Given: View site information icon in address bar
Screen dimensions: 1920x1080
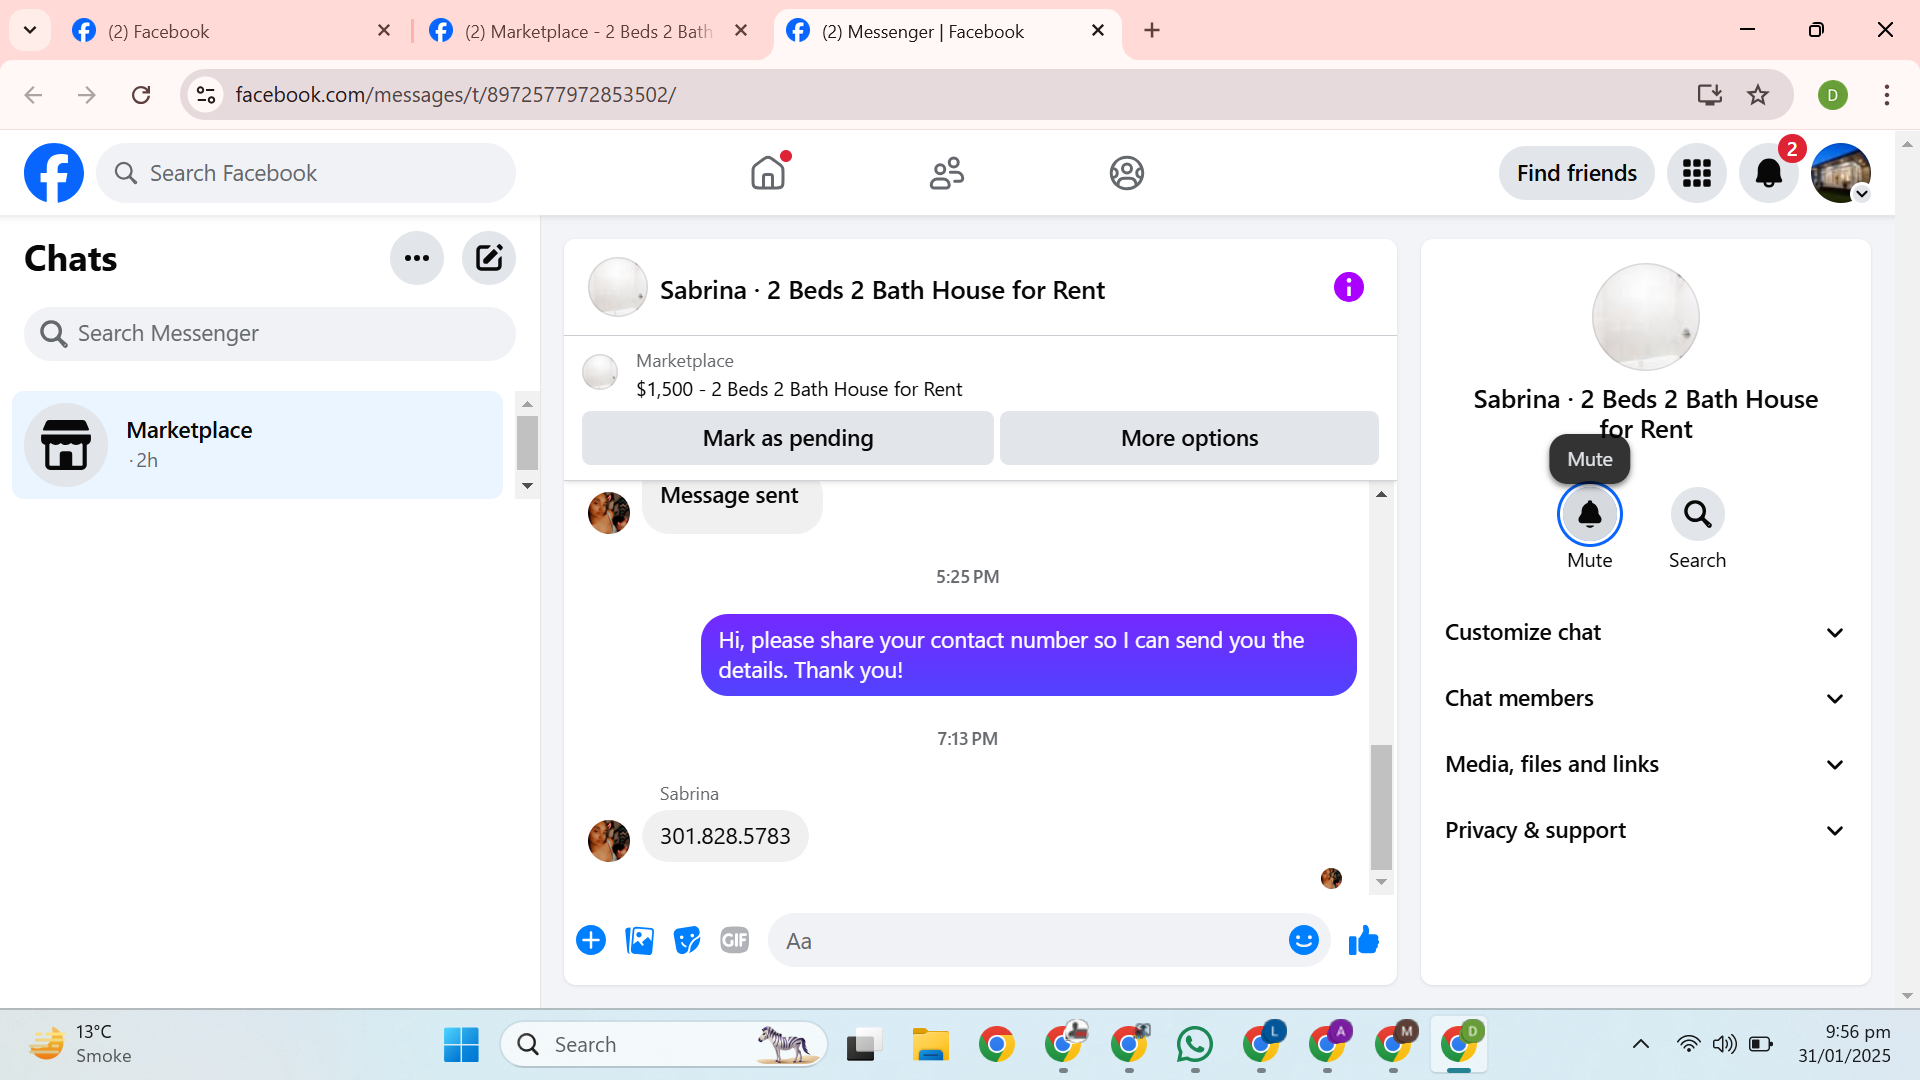Looking at the screenshot, I should (x=206, y=95).
